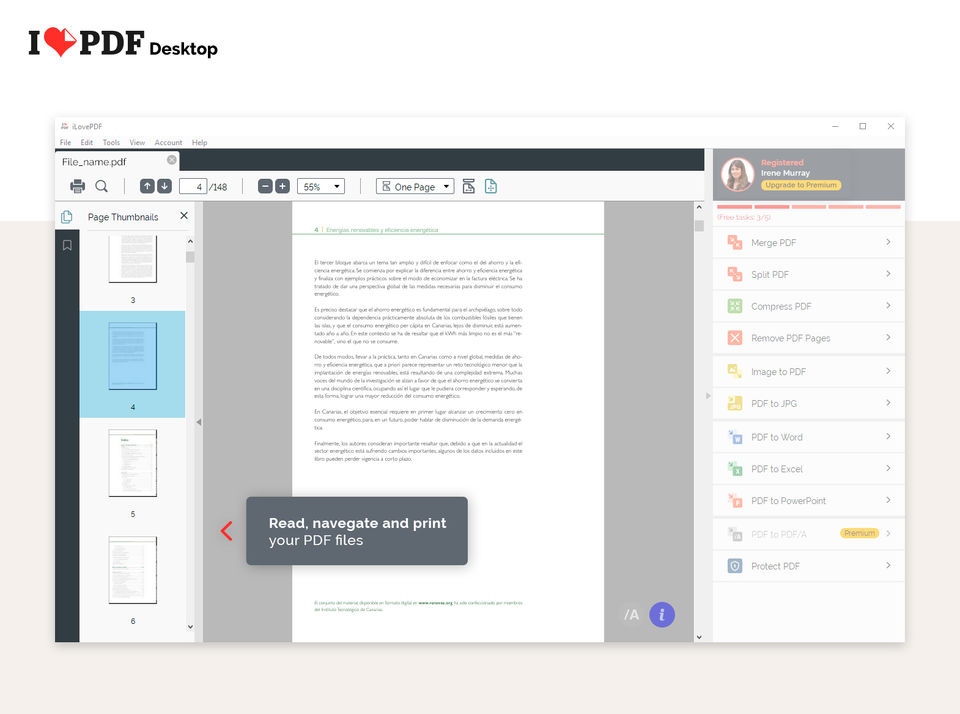Click the Split PDF tool icon
The height and width of the screenshot is (714, 960).
(735, 274)
